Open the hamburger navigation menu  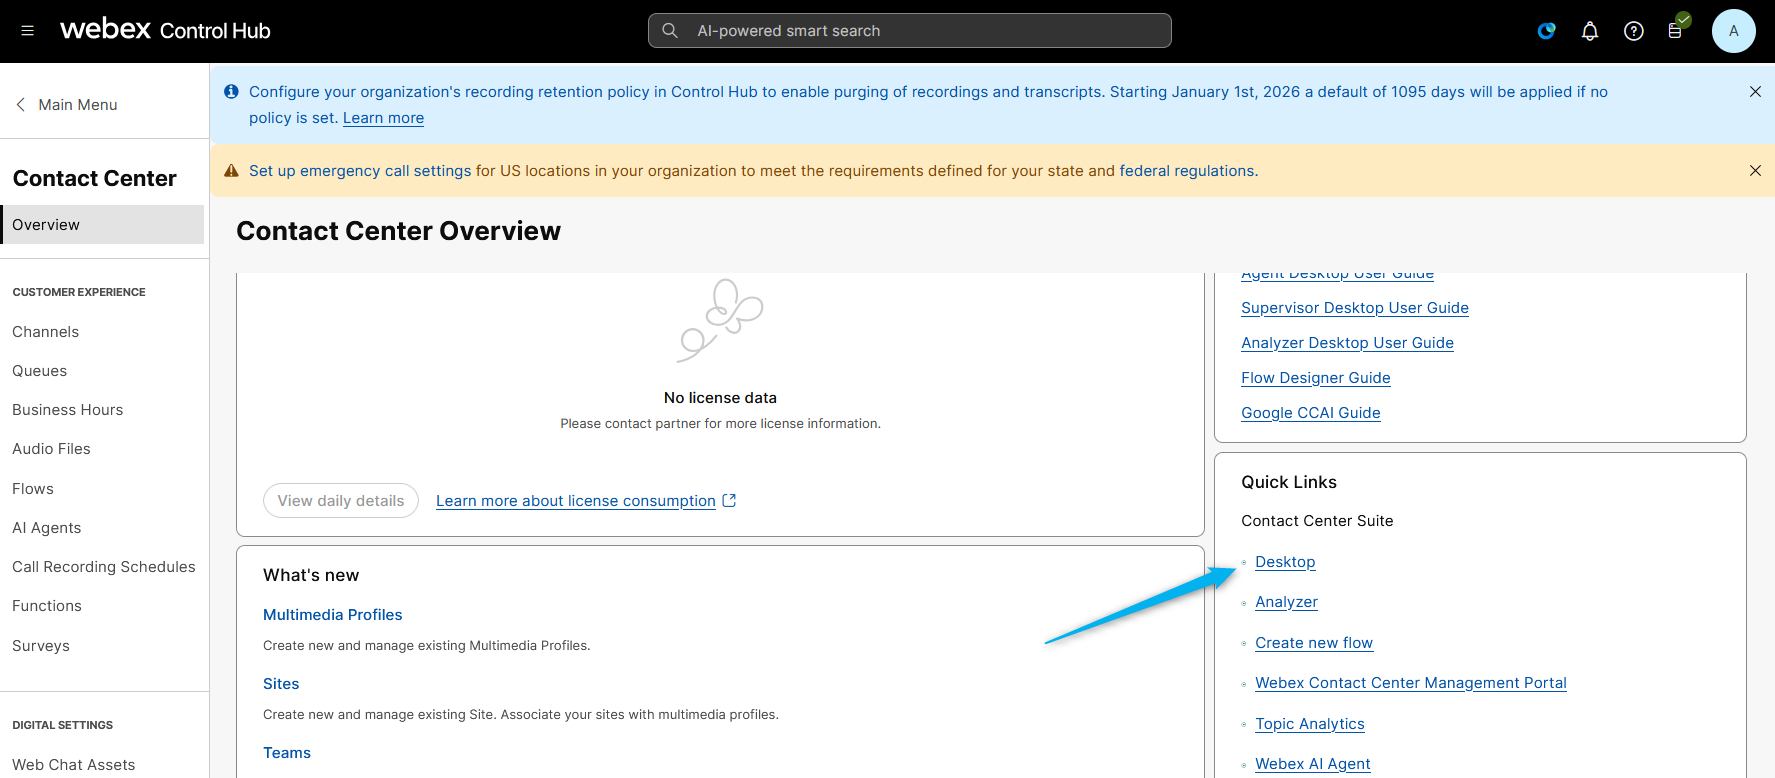(x=27, y=31)
